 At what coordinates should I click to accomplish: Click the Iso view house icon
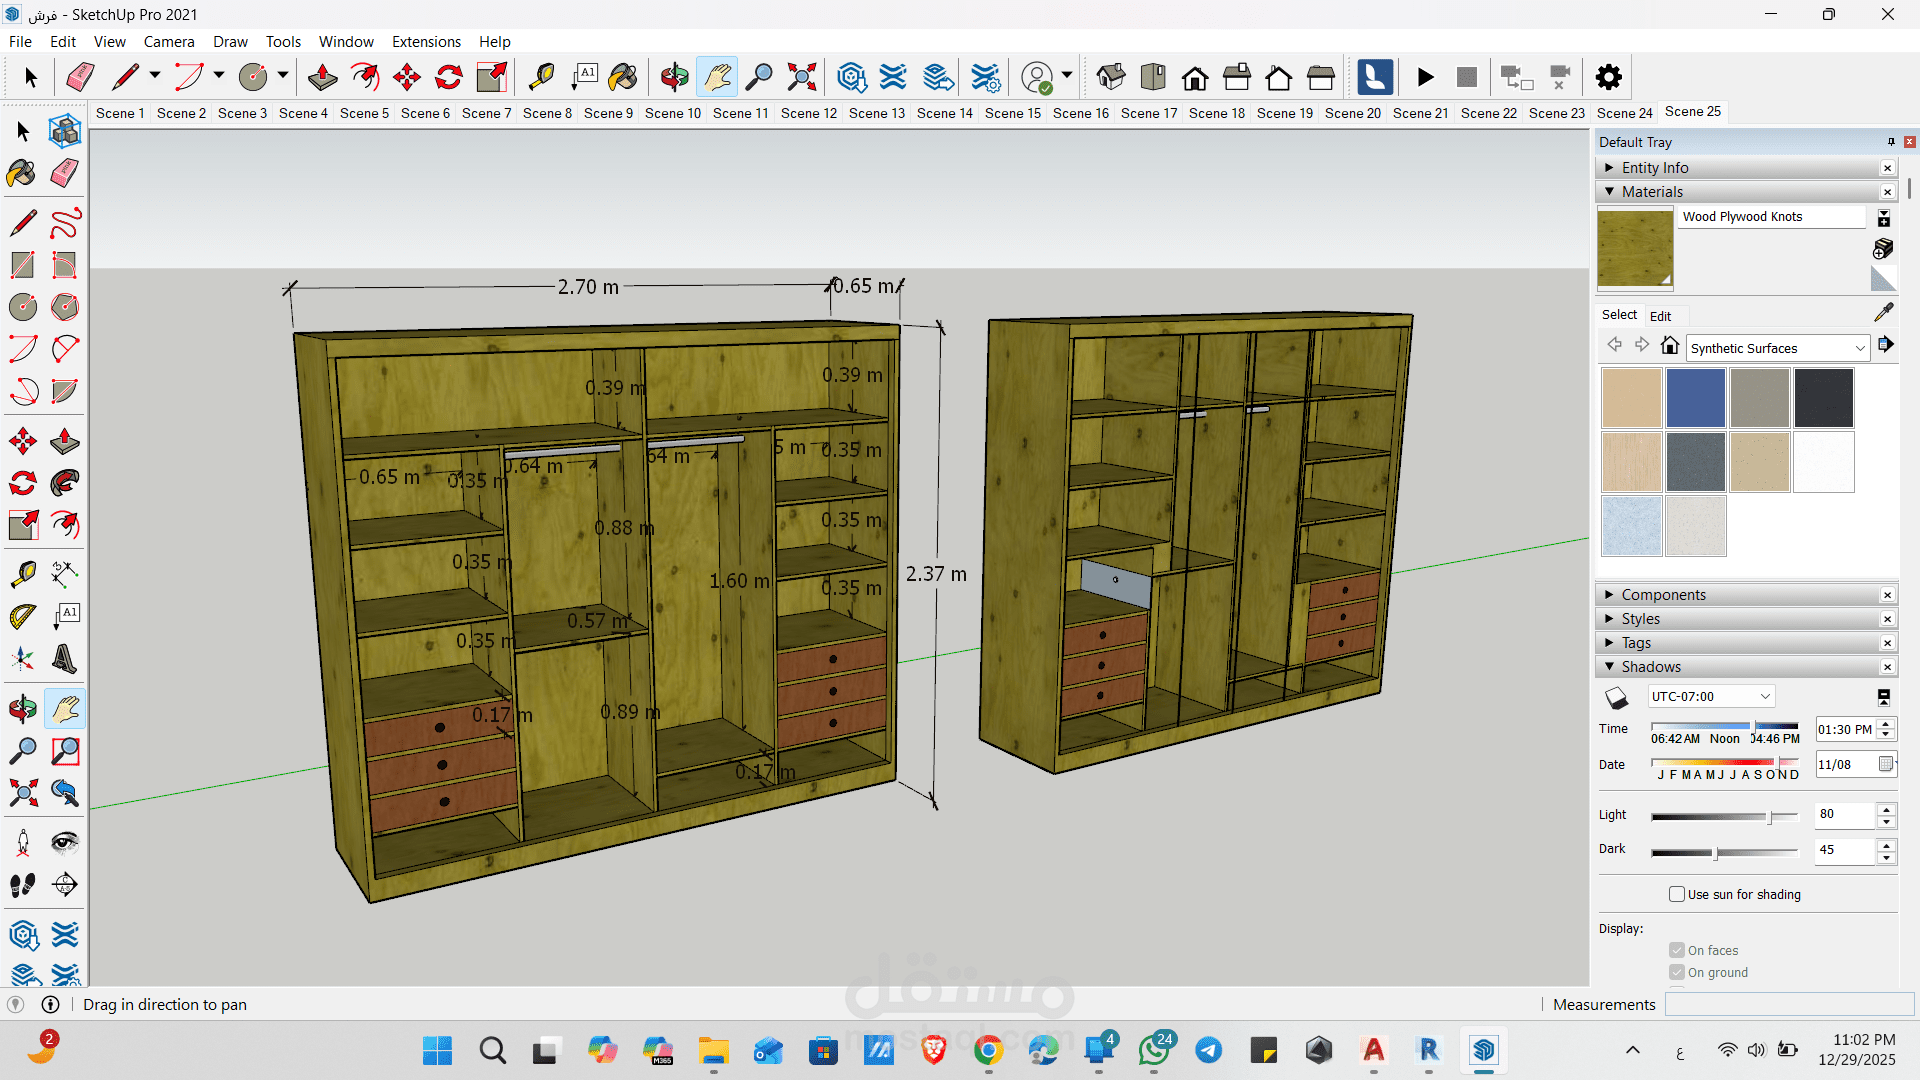coord(1110,77)
